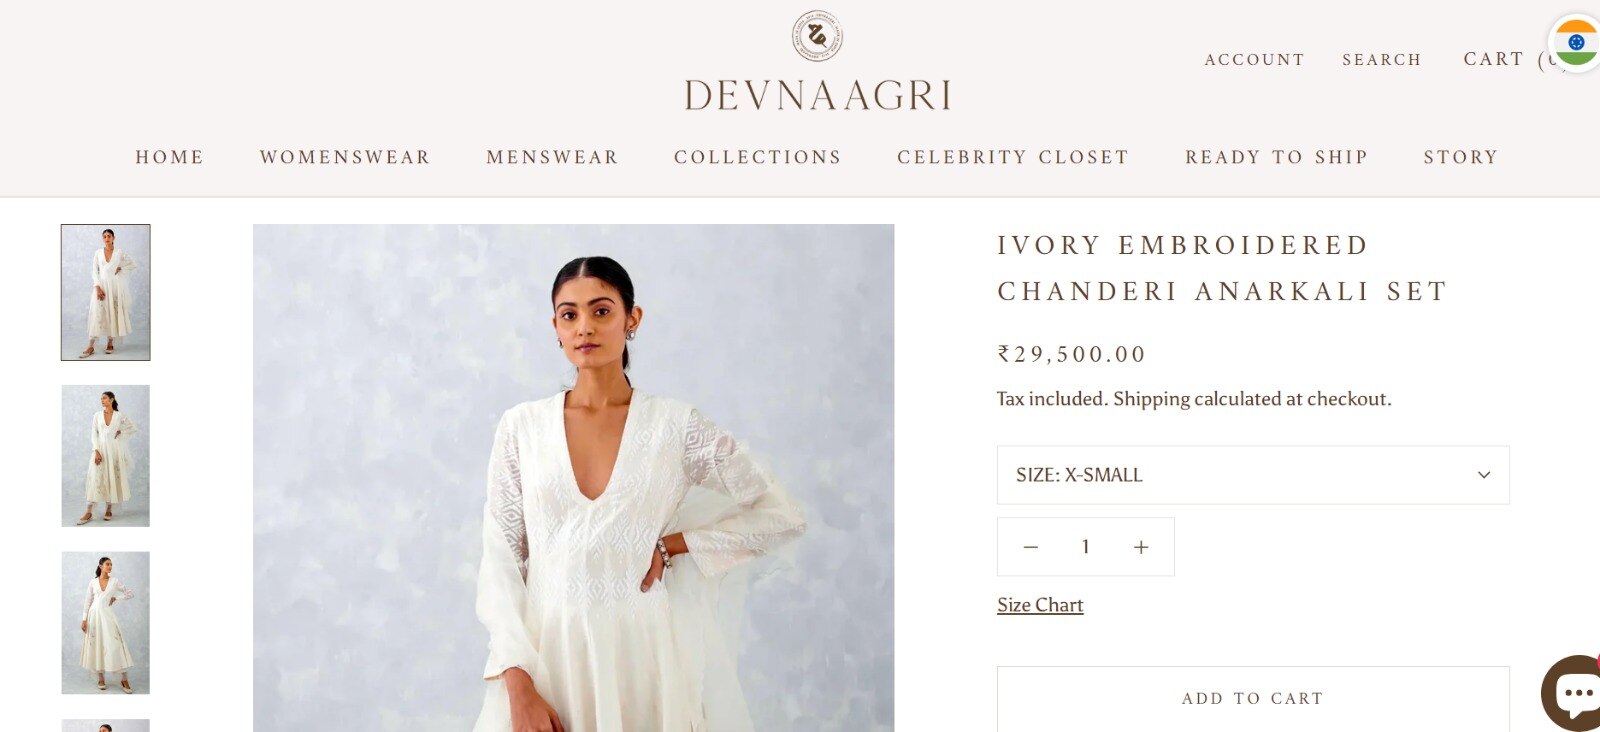Click the chevron arrow on size selector
The image size is (1600, 732).
point(1484,475)
